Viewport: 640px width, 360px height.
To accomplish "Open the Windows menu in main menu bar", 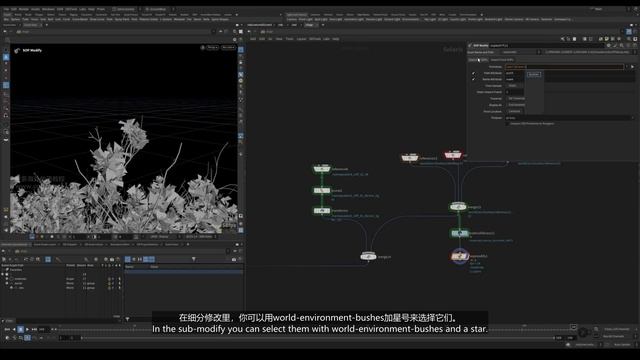I will [x=48, y=9].
